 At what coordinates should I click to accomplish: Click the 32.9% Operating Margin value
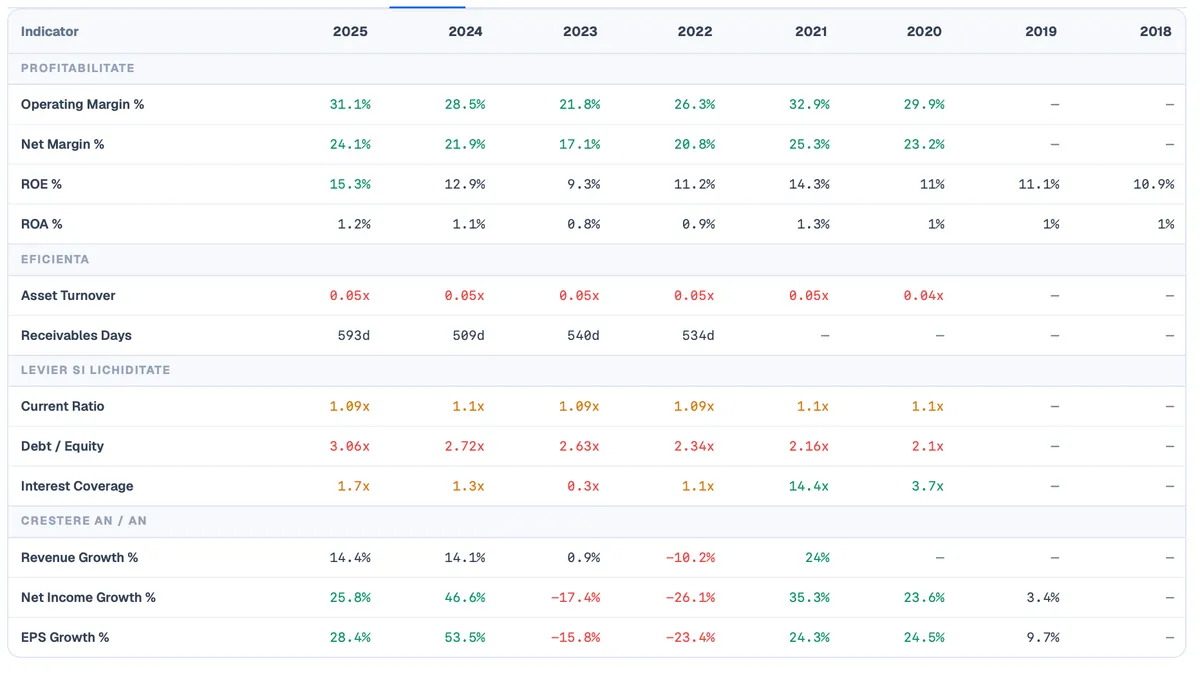click(810, 104)
